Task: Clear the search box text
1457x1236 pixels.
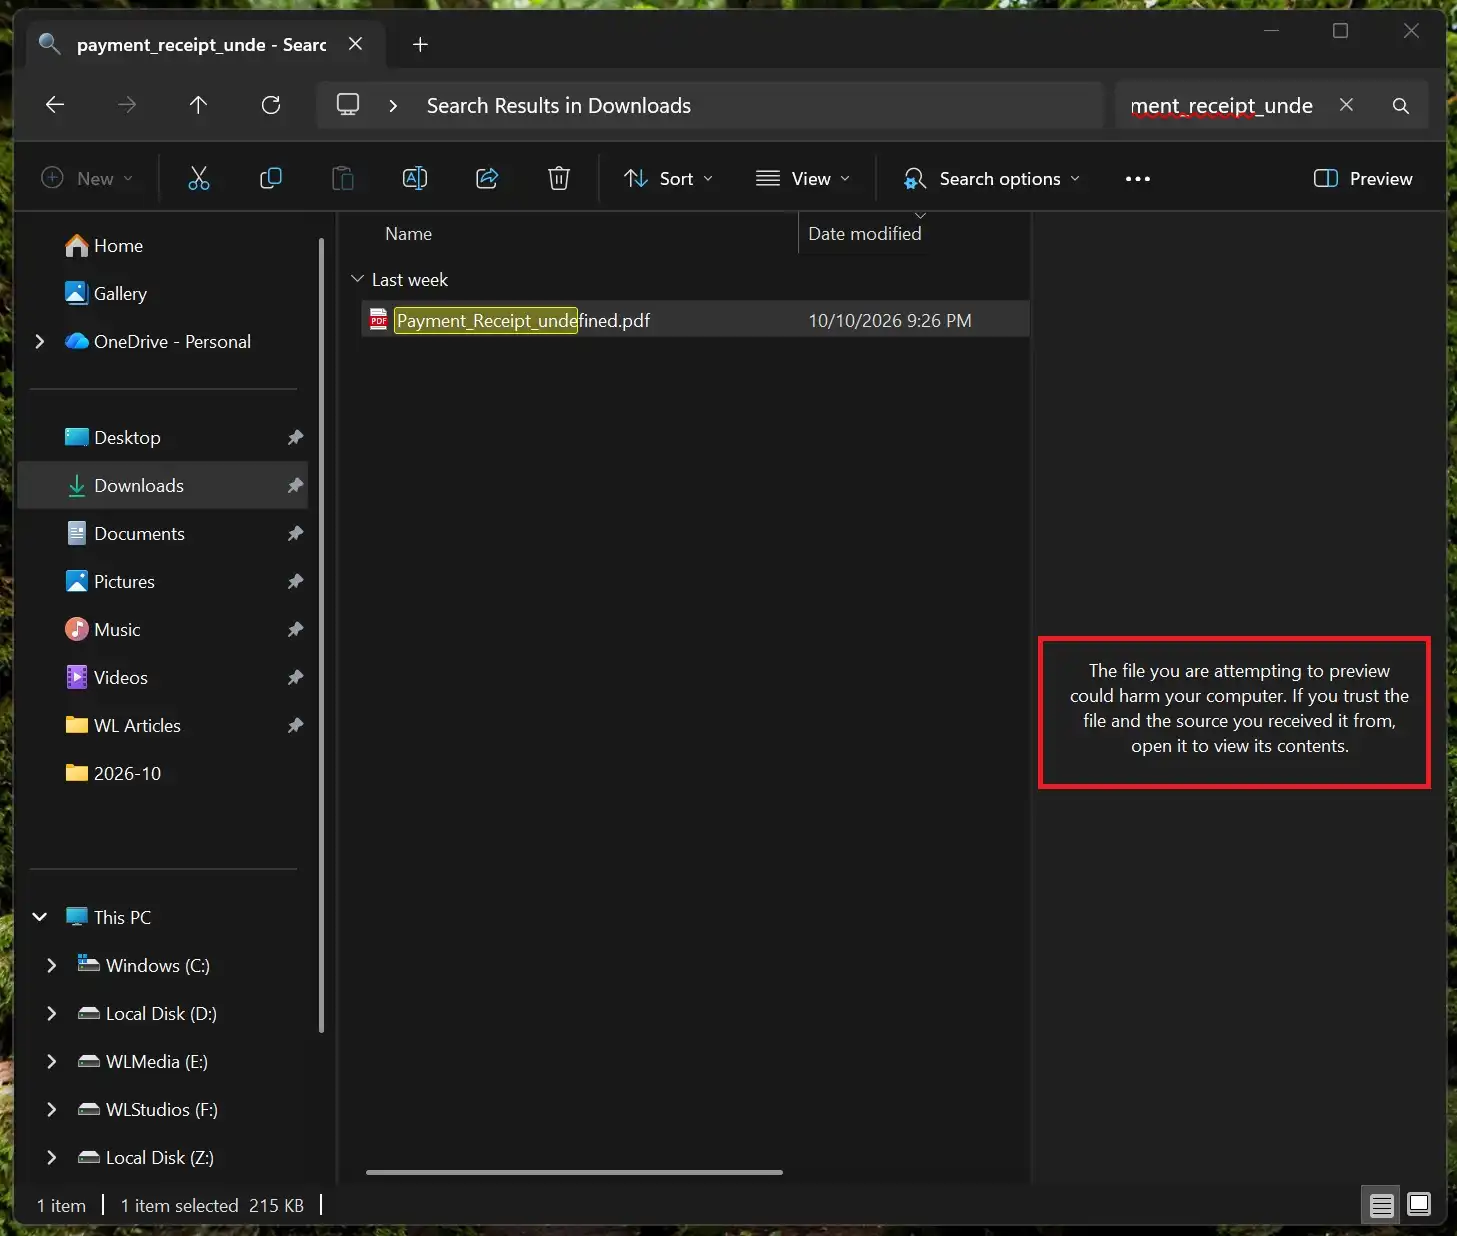Action: [x=1347, y=105]
